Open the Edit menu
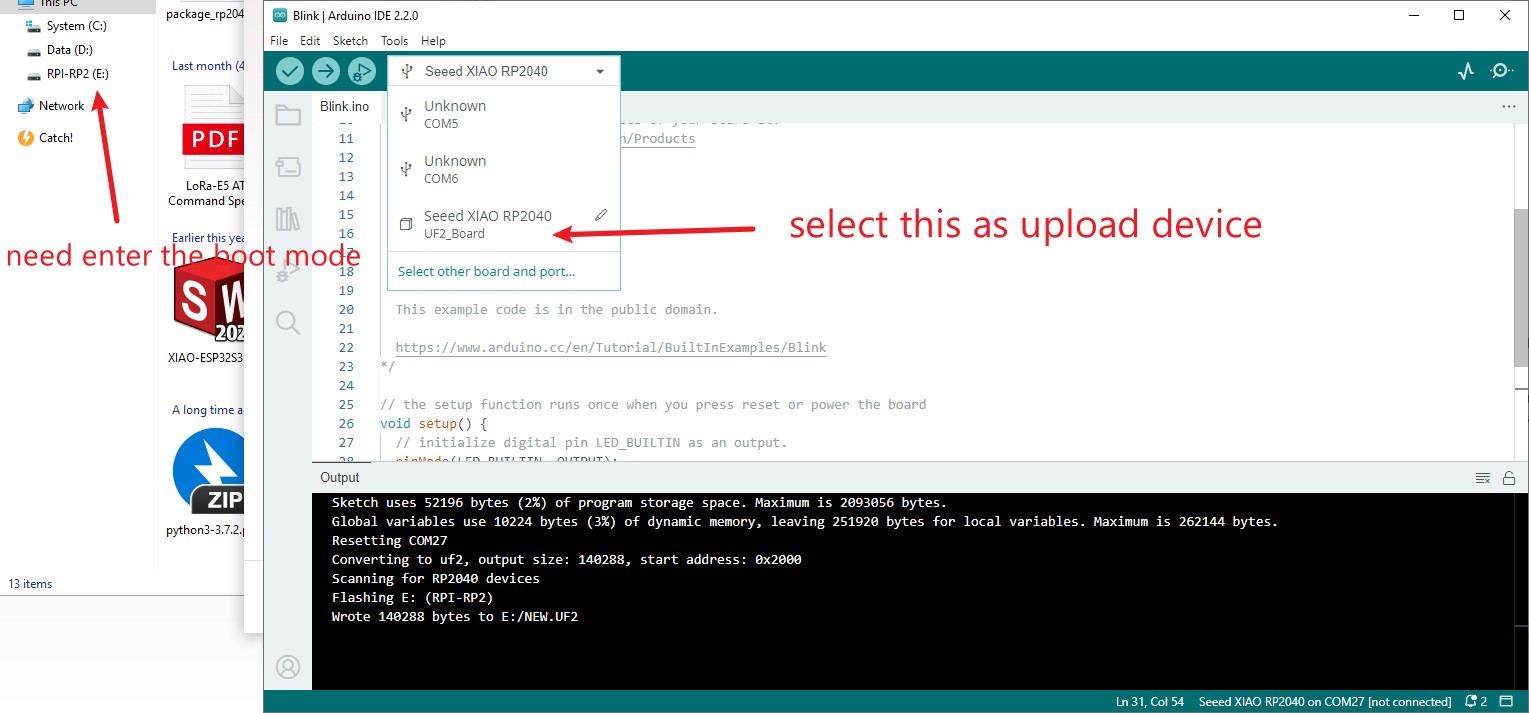 coord(310,41)
